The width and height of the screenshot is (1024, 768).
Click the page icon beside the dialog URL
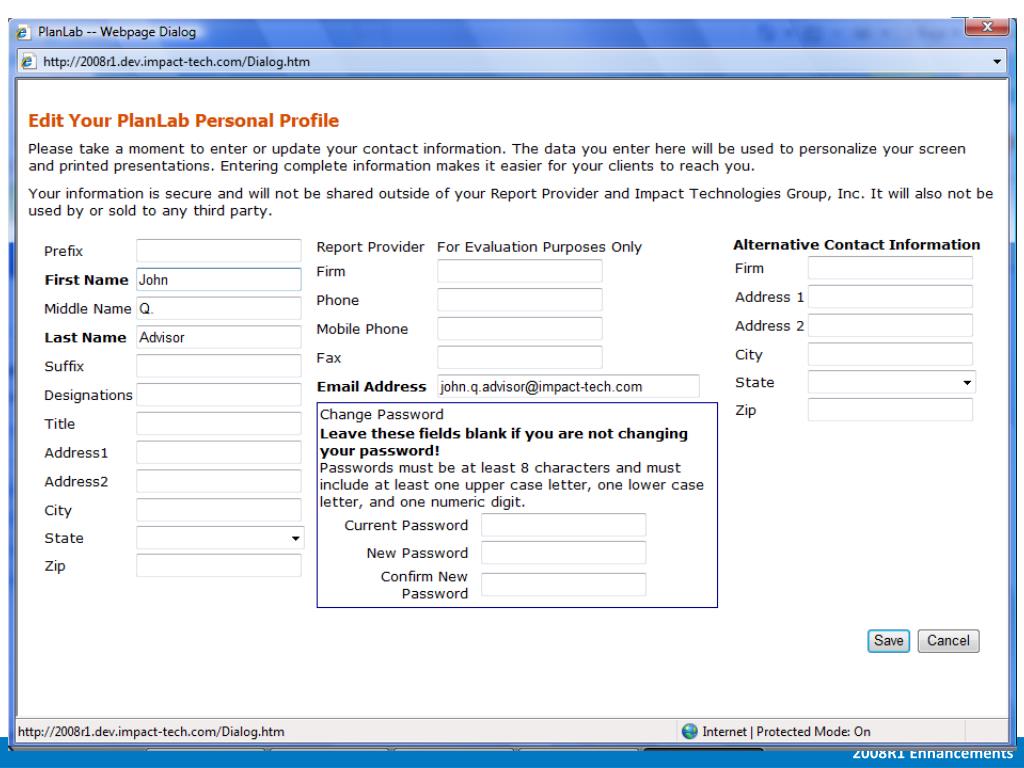28,62
